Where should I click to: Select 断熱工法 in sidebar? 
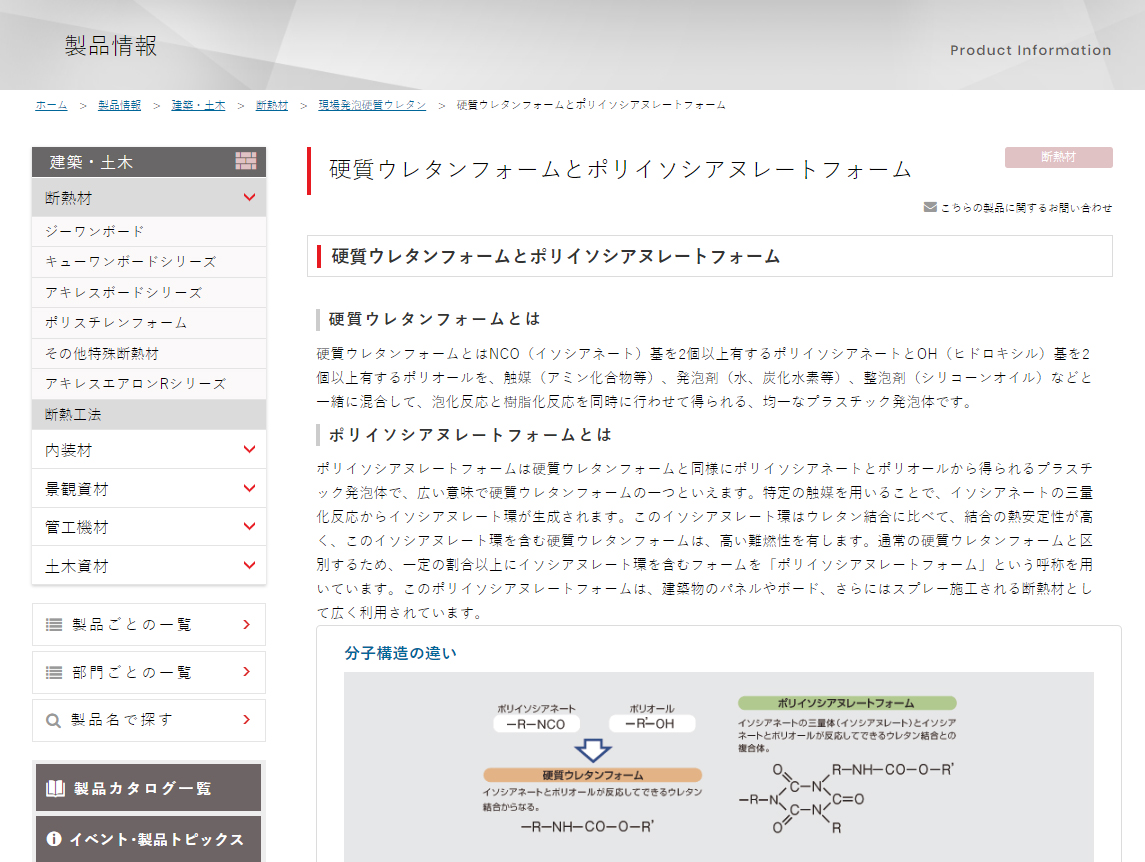pyautogui.click(x=149, y=415)
